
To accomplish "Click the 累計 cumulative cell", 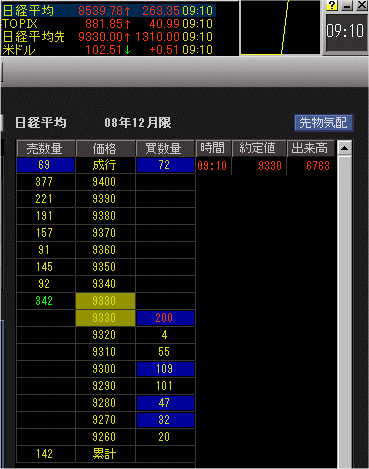I will [105, 454].
